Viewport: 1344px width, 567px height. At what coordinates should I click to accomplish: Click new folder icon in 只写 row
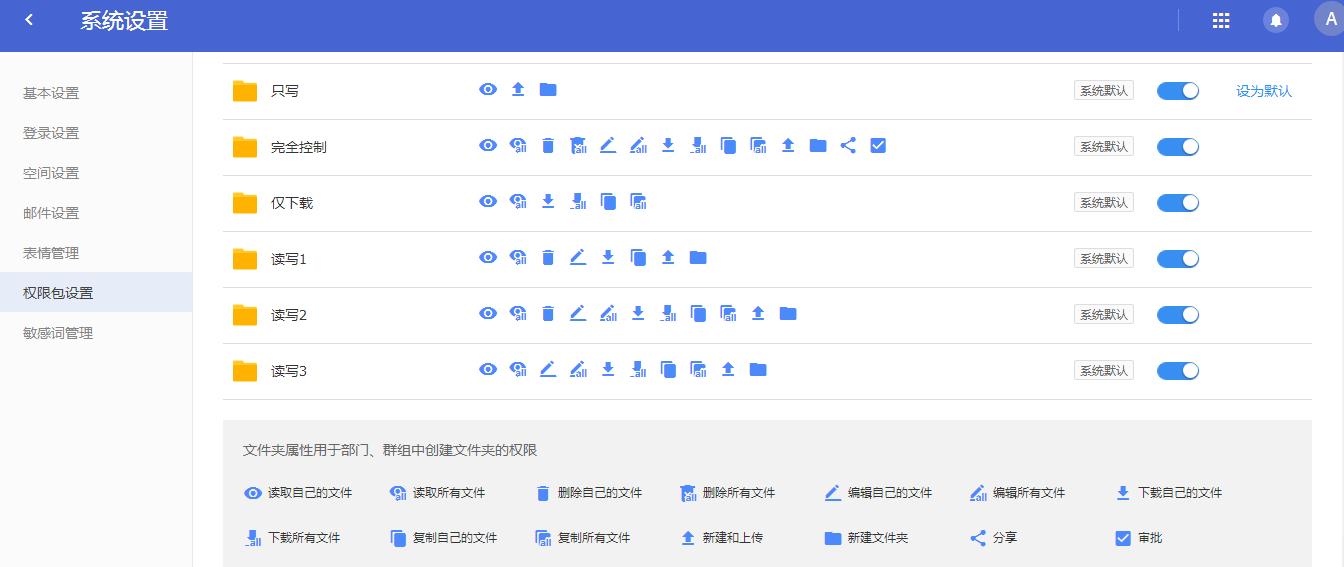pos(548,90)
